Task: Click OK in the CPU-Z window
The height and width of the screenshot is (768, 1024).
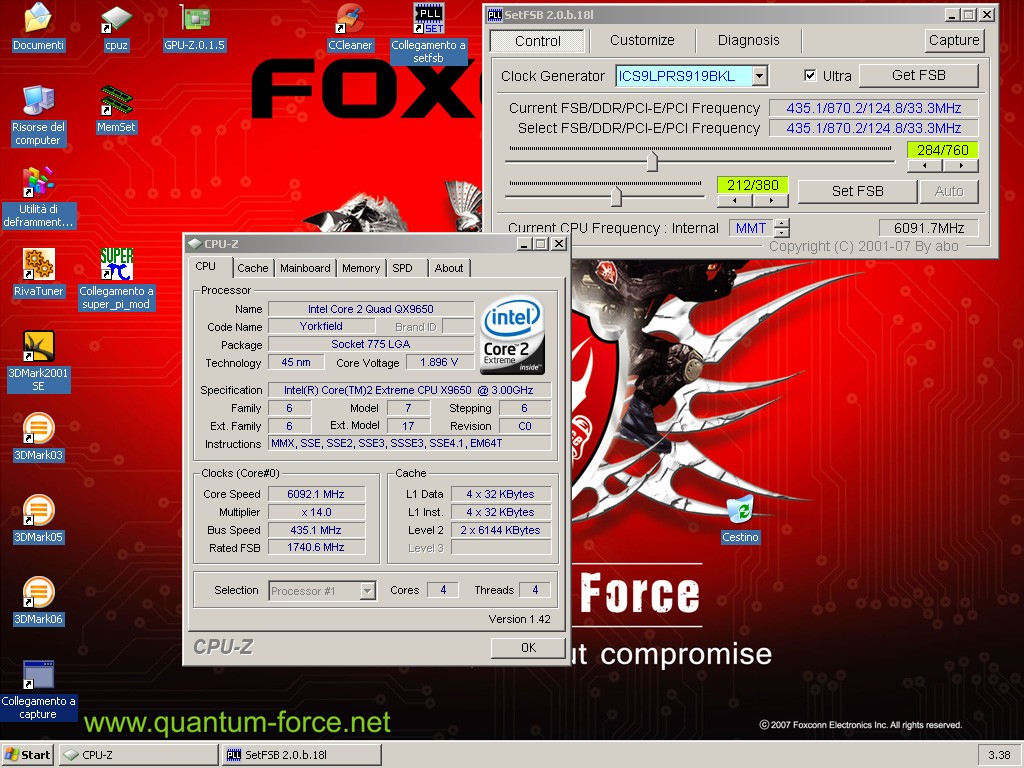Action: 528,647
